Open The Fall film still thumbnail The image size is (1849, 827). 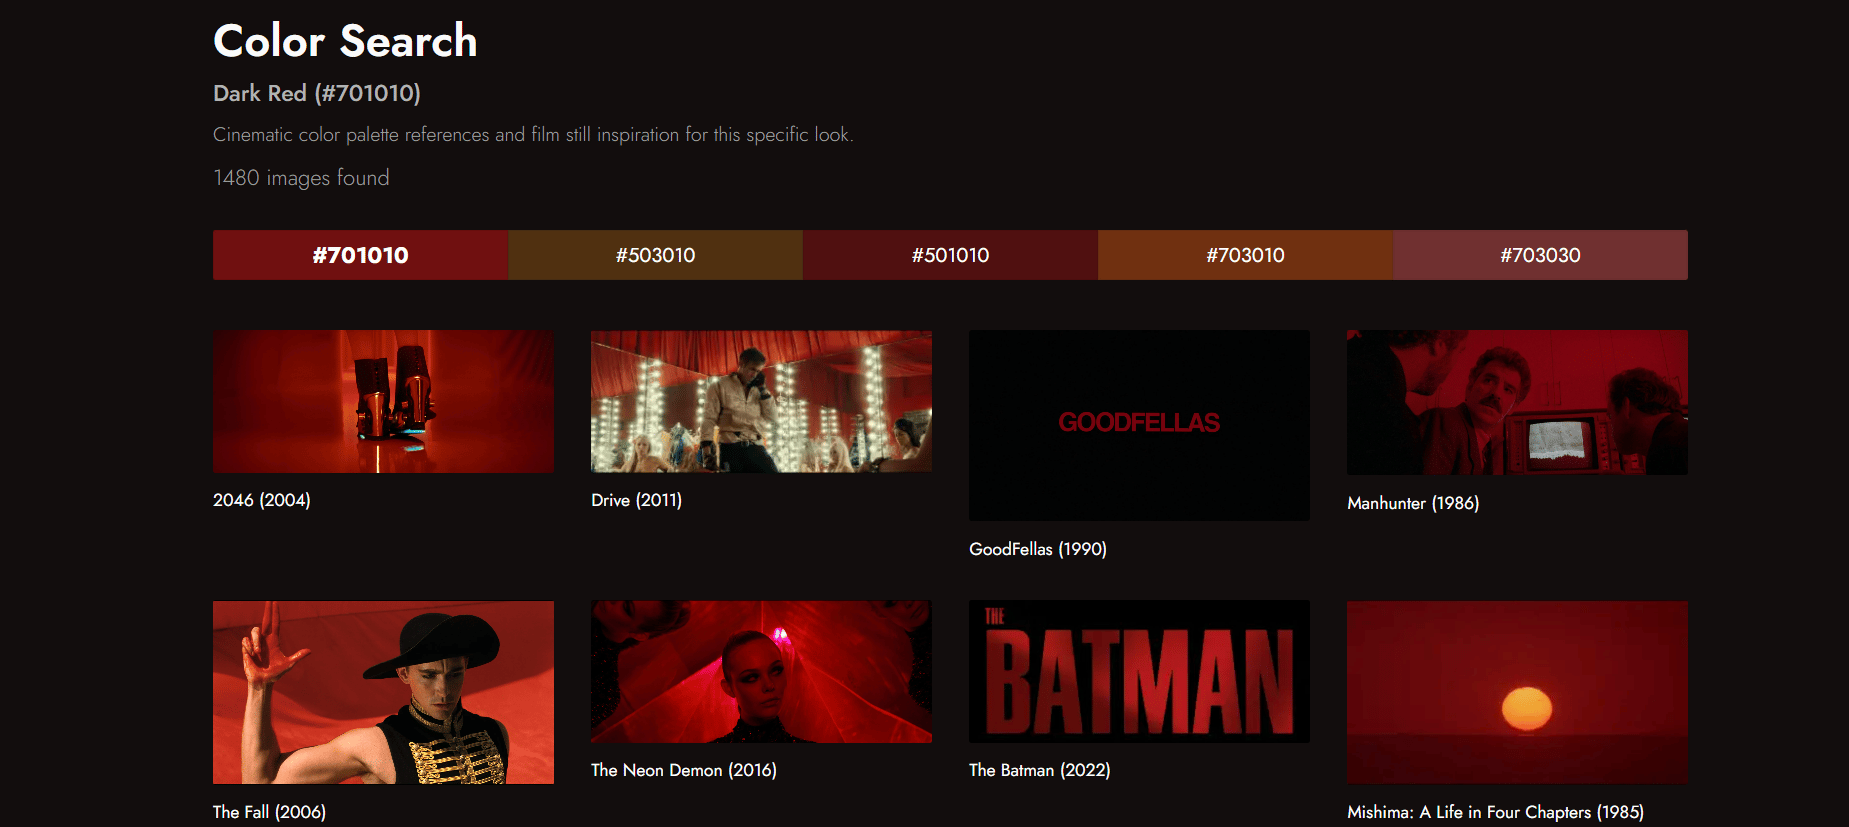383,692
